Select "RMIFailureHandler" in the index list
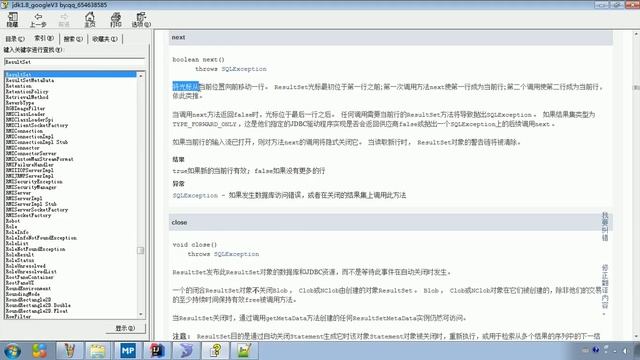The width and height of the screenshot is (640, 360). pyautogui.click(x=29, y=165)
